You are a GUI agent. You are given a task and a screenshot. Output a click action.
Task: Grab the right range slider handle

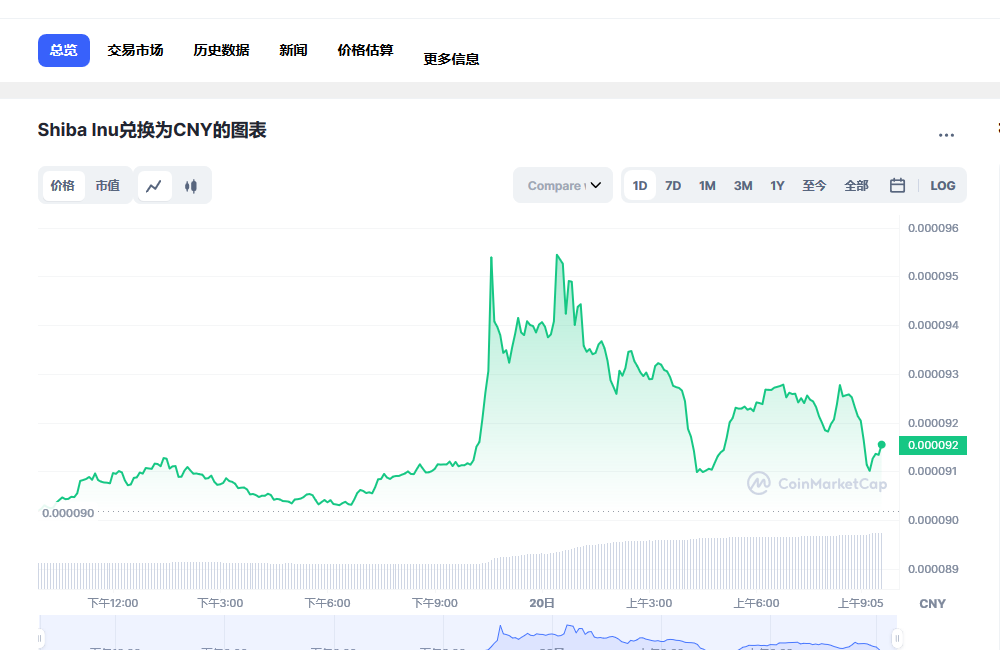[897, 638]
